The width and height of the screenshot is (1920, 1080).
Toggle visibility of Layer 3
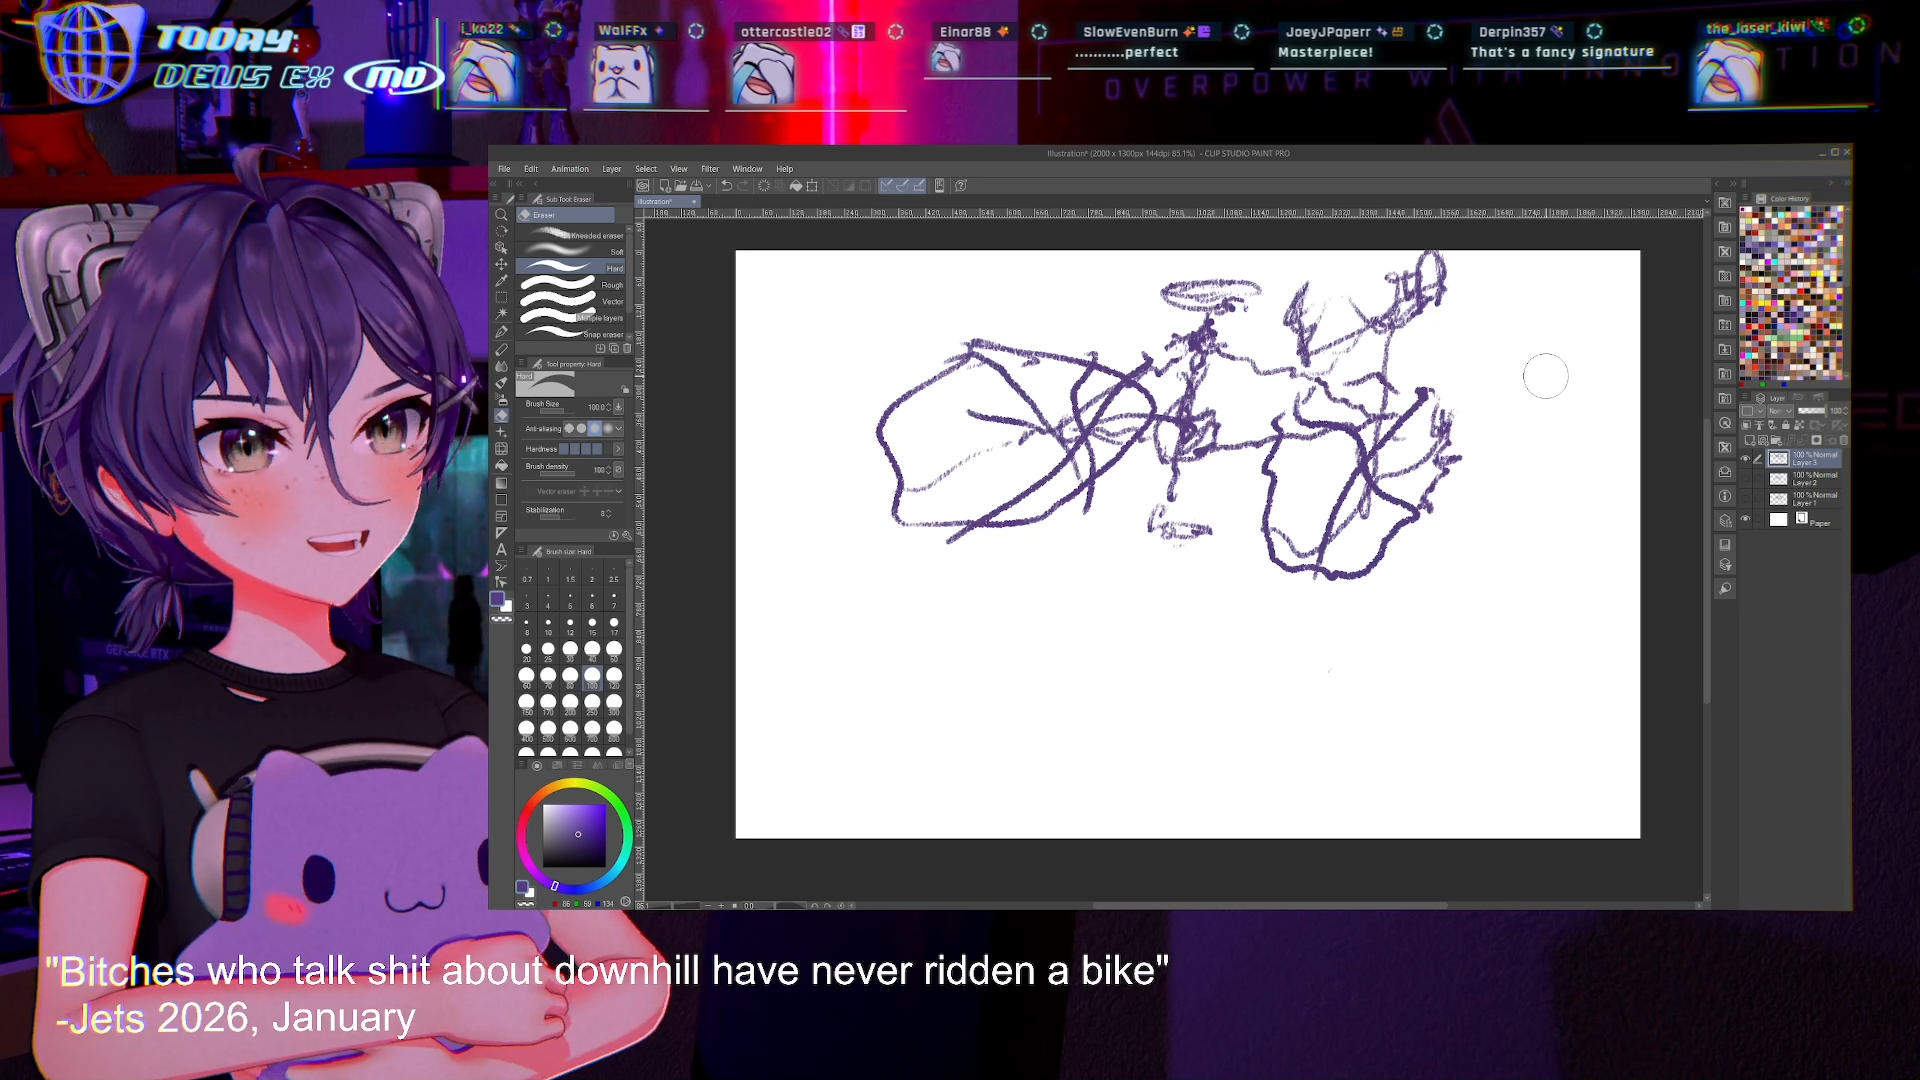[x=1746, y=459]
